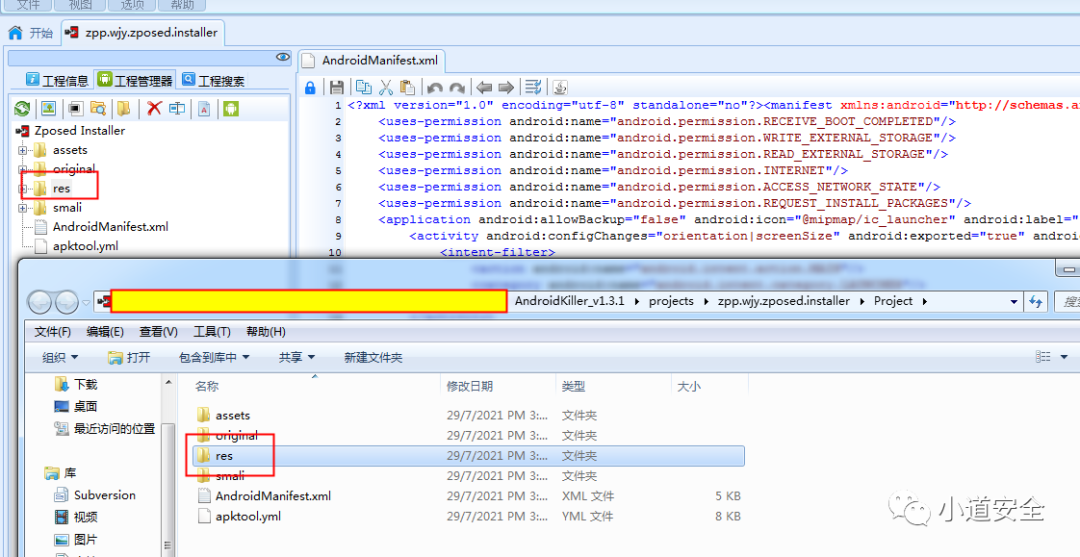Open the 组织 dropdown in Explorer

[x=60, y=357]
